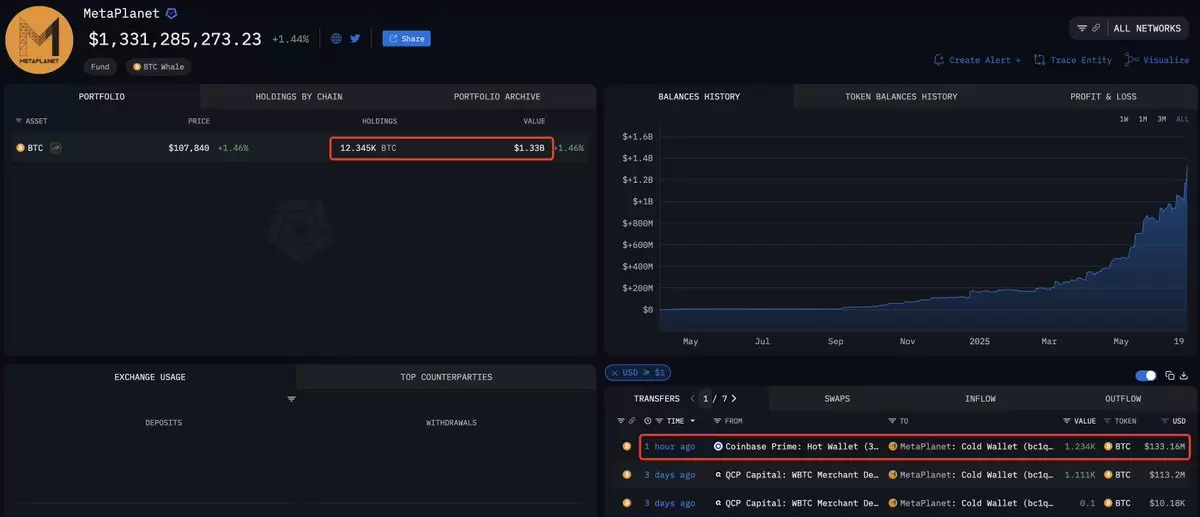Sort portfolio by the ASSET column
Screen dimensions: 1200x517
tap(31, 121)
